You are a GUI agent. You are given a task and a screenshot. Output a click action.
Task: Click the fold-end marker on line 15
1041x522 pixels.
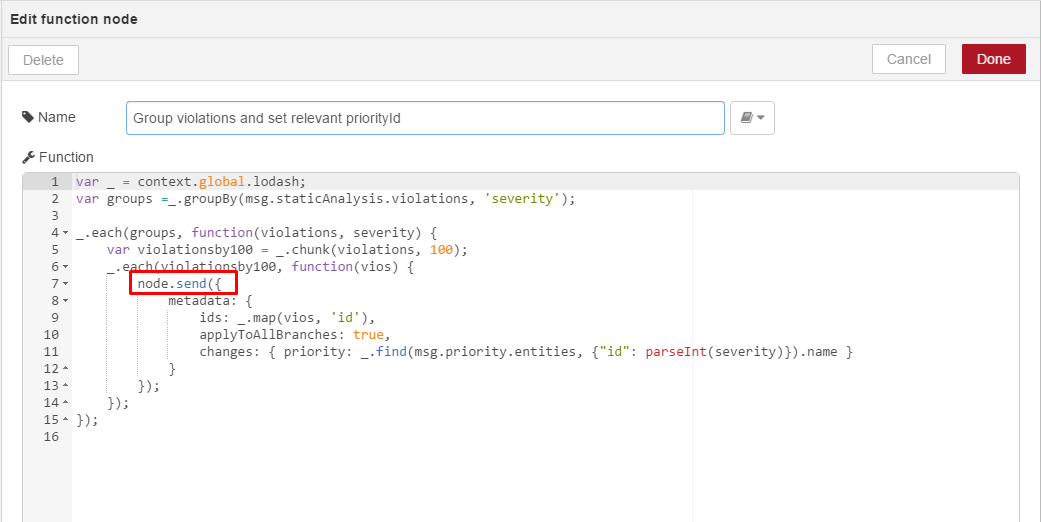(x=65, y=420)
